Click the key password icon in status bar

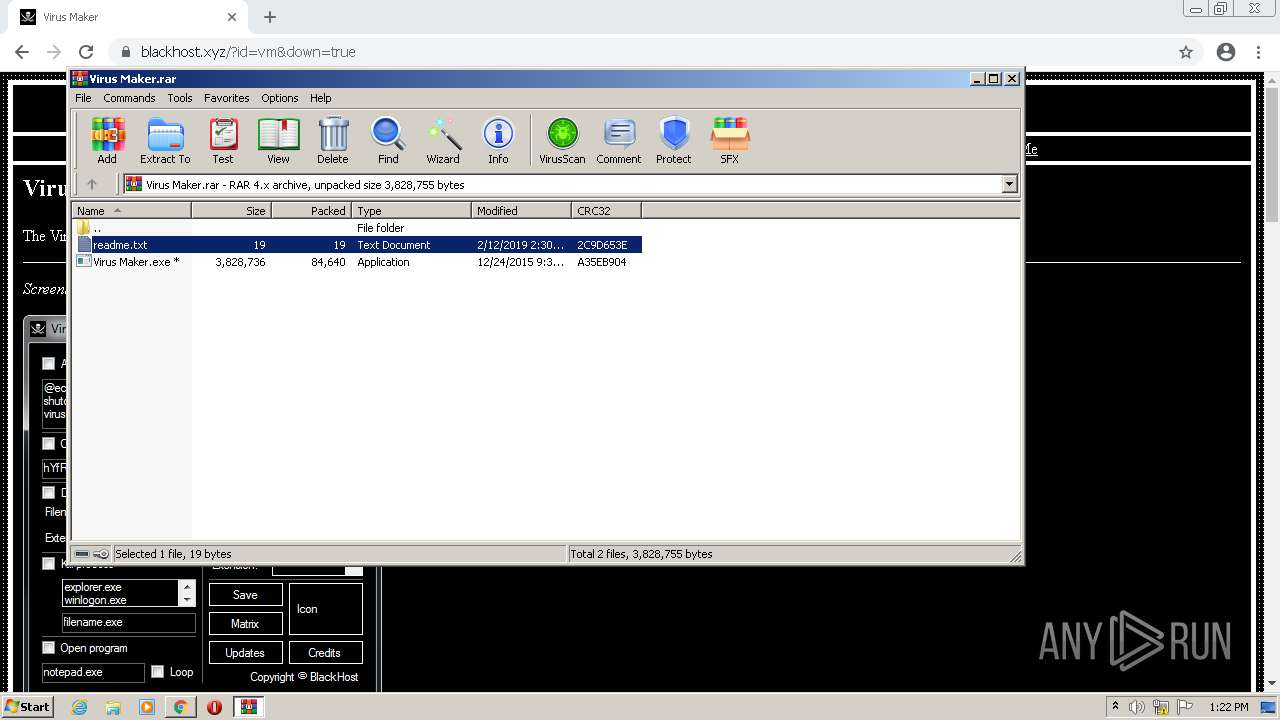[x=101, y=554]
